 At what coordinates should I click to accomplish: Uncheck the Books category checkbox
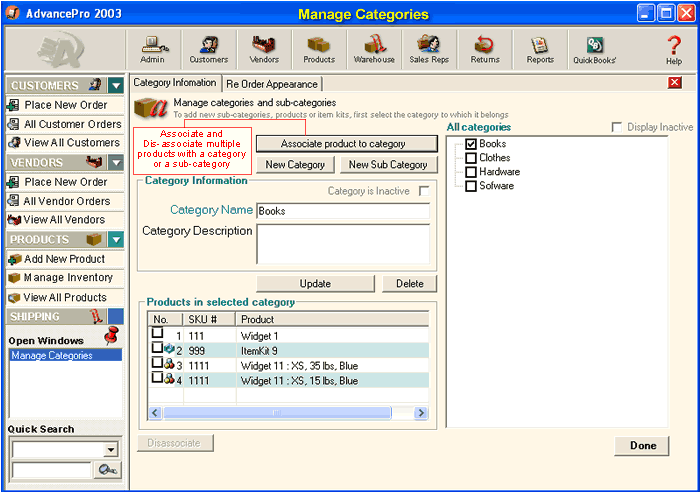pyautogui.click(x=471, y=144)
